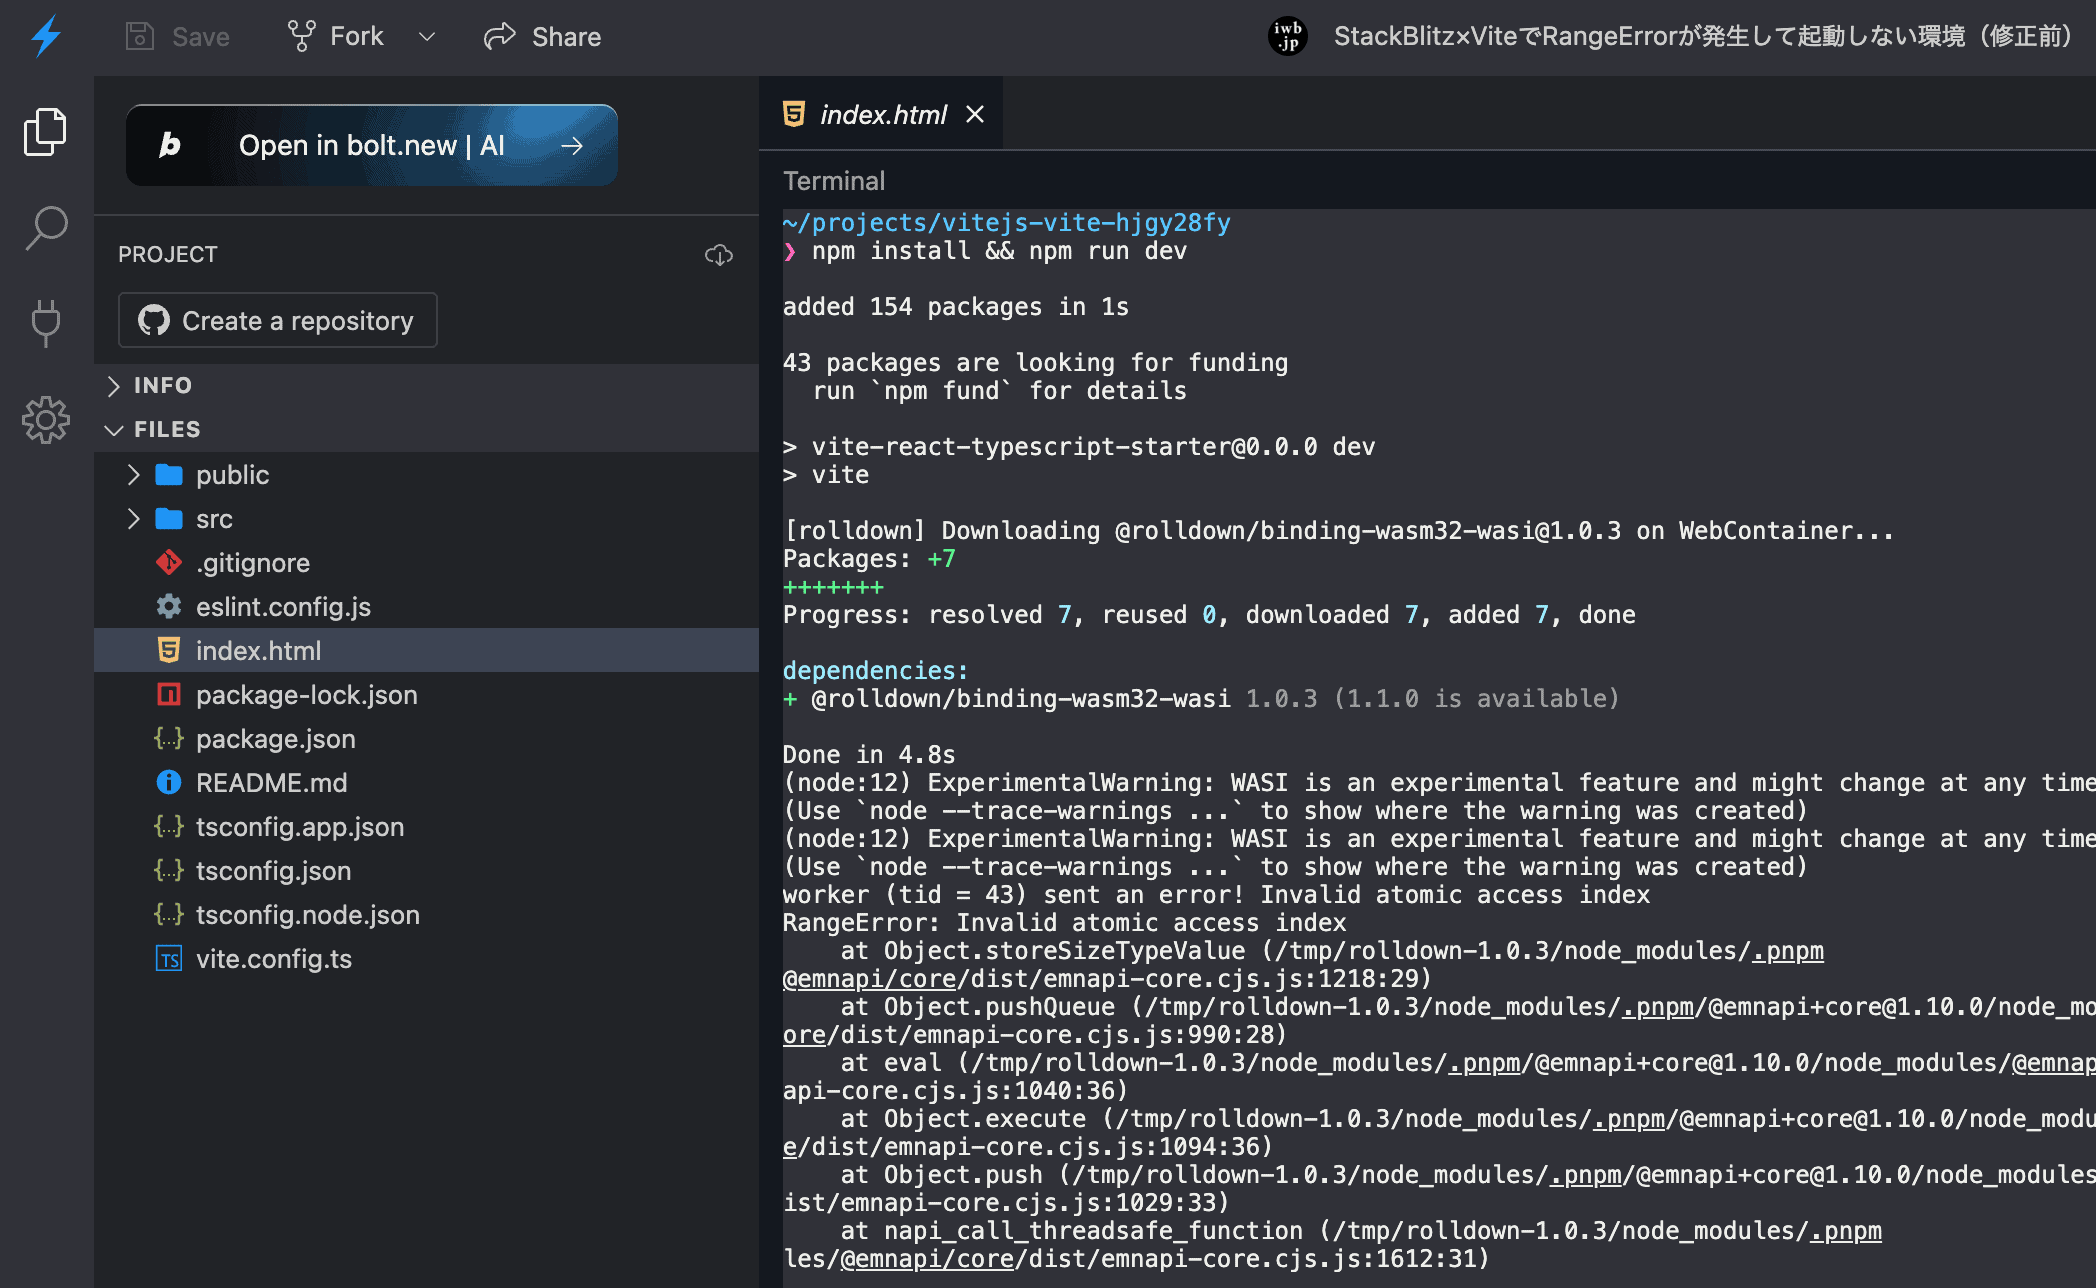Open the Fork dropdown arrow

point(427,37)
